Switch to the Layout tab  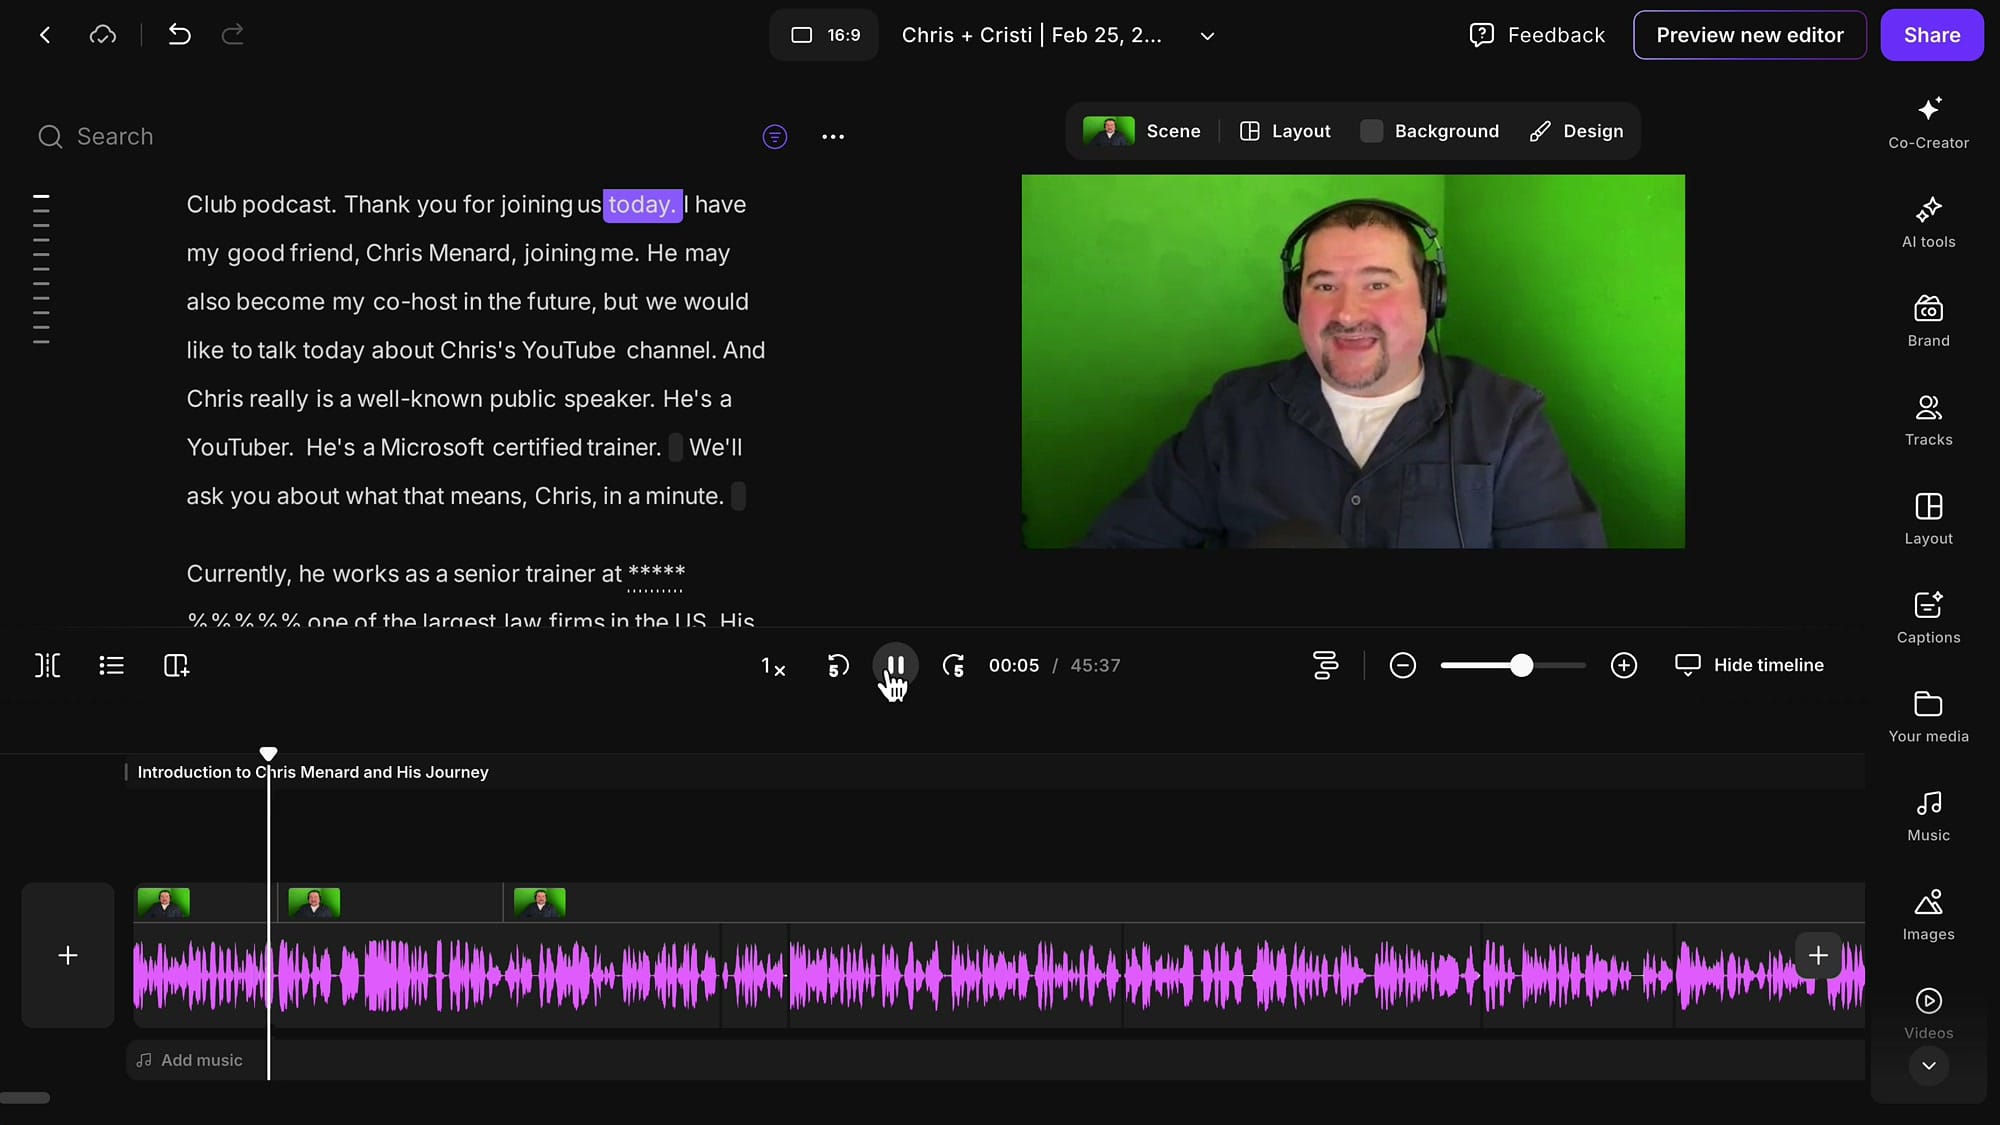(x=1285, y=131)
